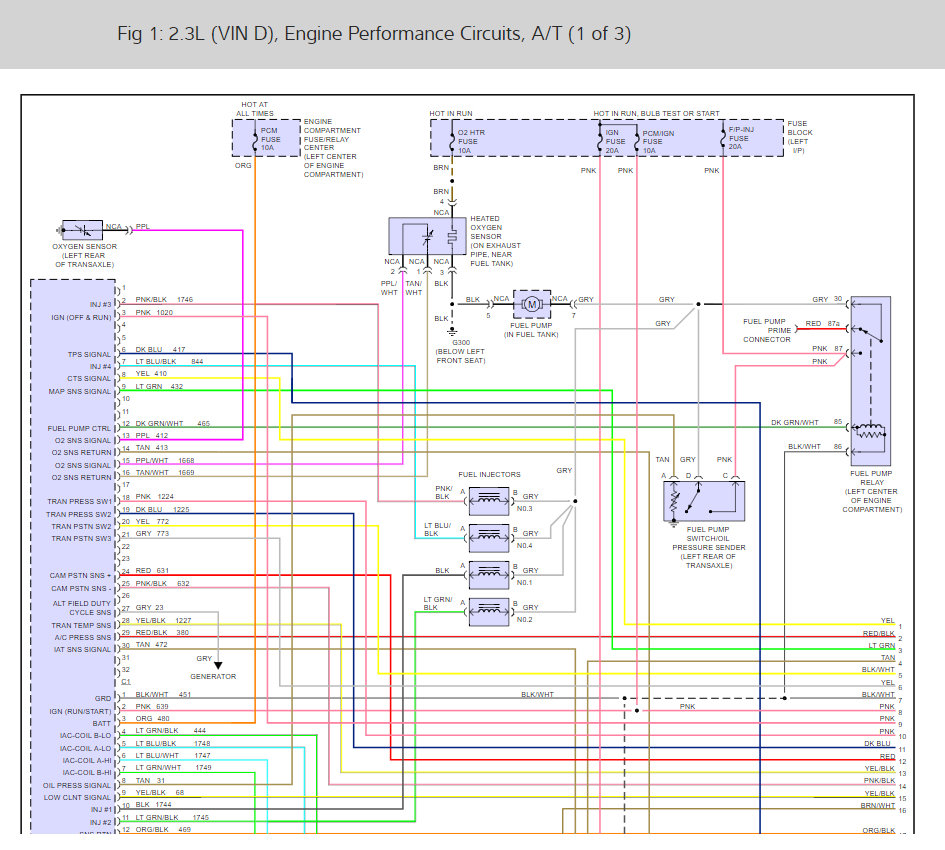Click the 'YEL/BLK 1227' wire label
This screenshot has width=945, height=850.
pyautogui.click(x=163, y=620)
